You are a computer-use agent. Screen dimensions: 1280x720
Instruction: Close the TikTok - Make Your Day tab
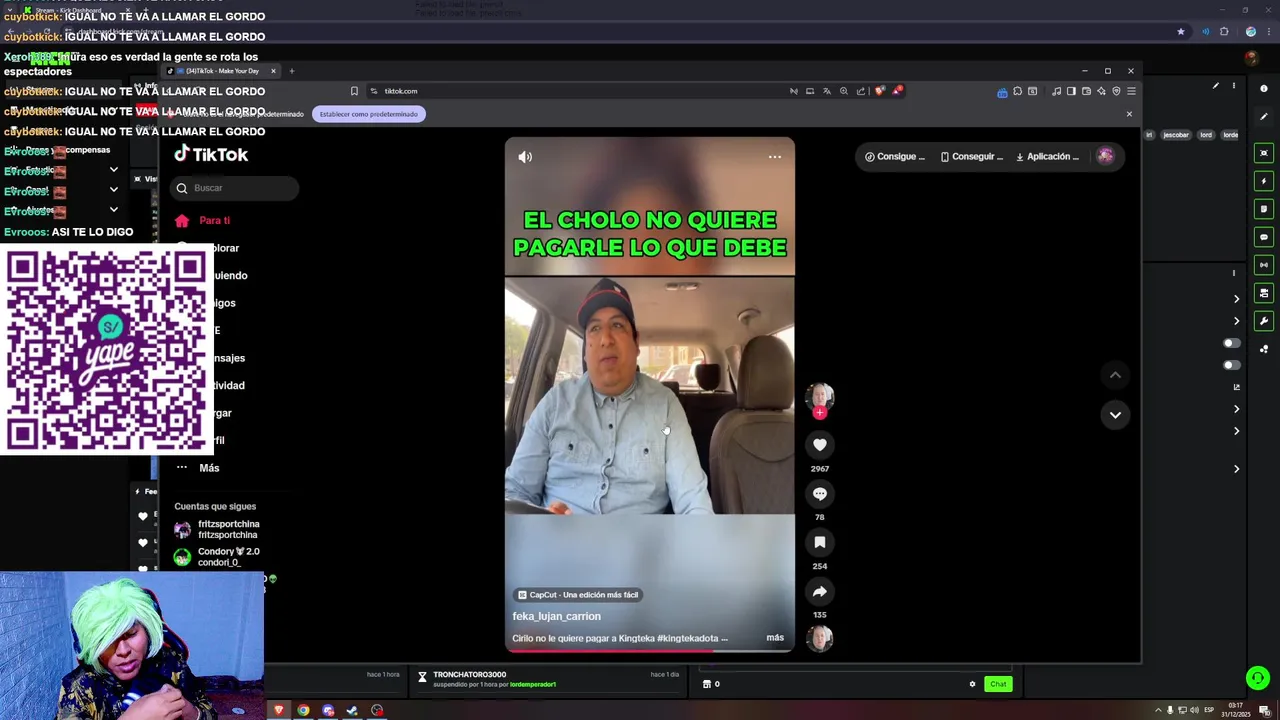pos(273,71)
